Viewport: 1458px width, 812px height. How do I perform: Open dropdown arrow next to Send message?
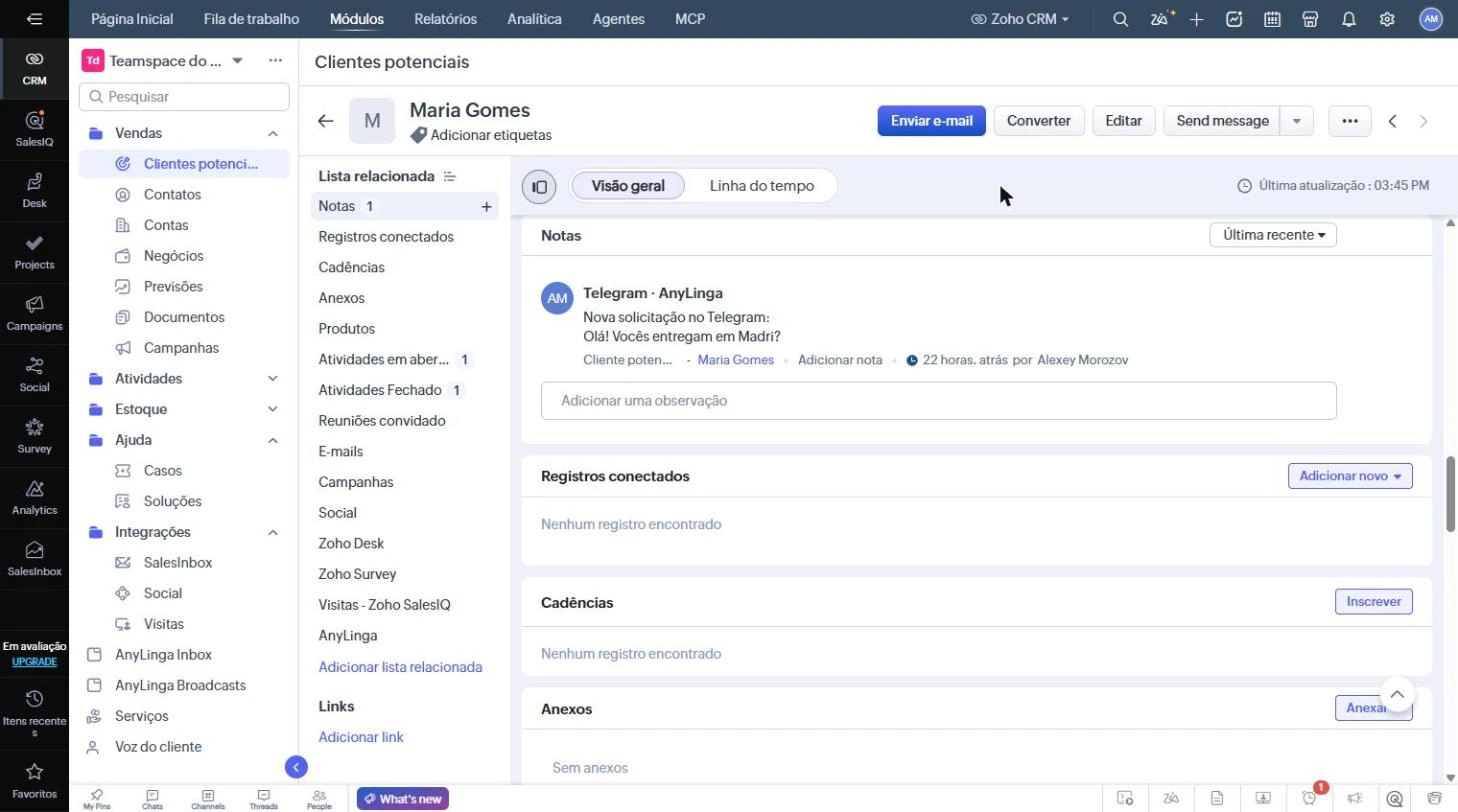[1297, 121]
